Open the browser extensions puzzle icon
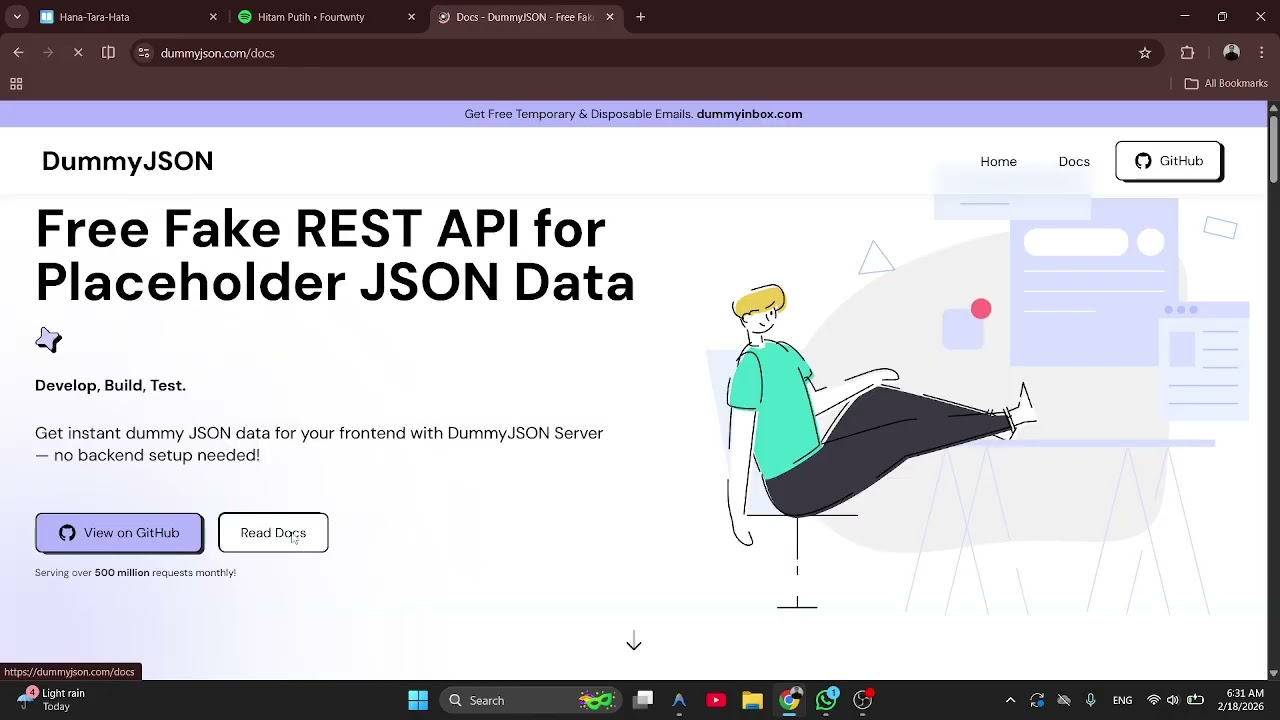The width and height of the screenshot is (1280, 720). tap(1188, 53)
